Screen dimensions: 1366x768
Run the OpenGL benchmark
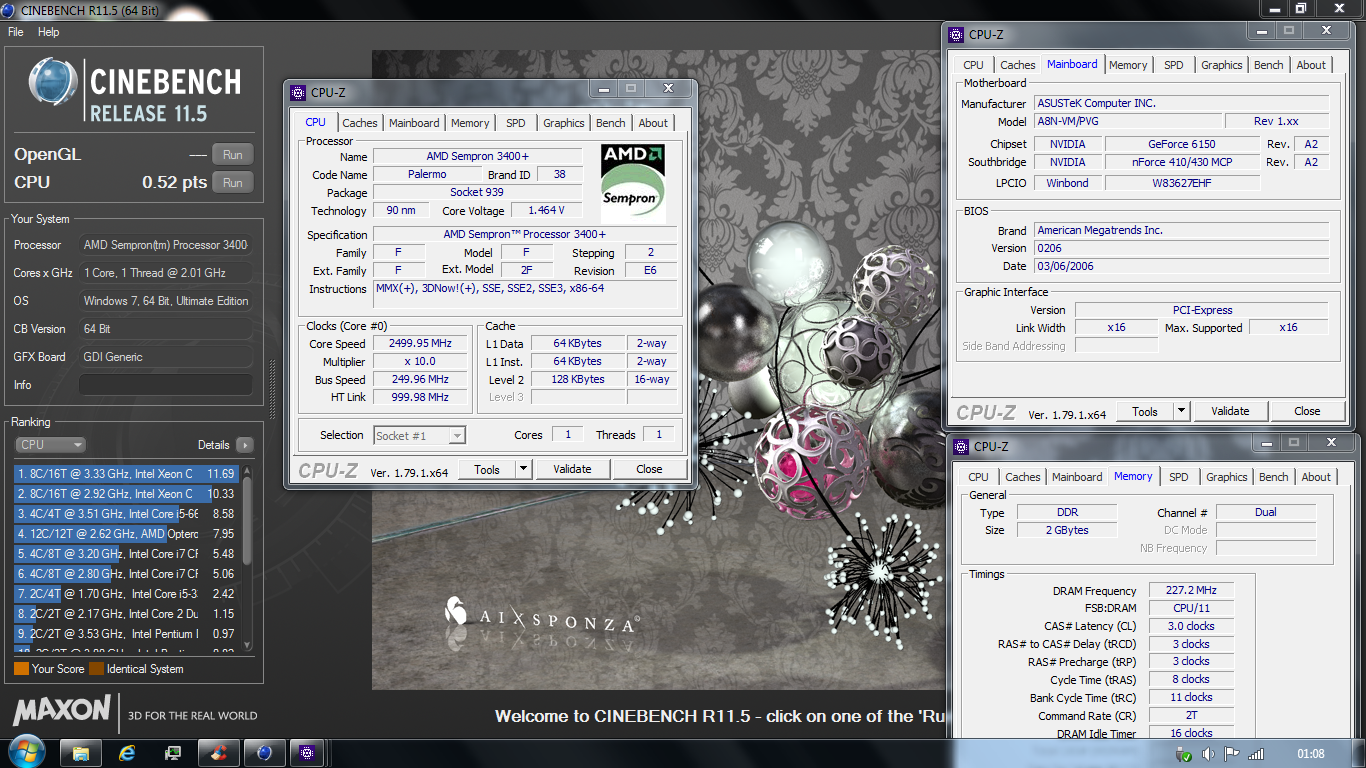click(233, 155)
